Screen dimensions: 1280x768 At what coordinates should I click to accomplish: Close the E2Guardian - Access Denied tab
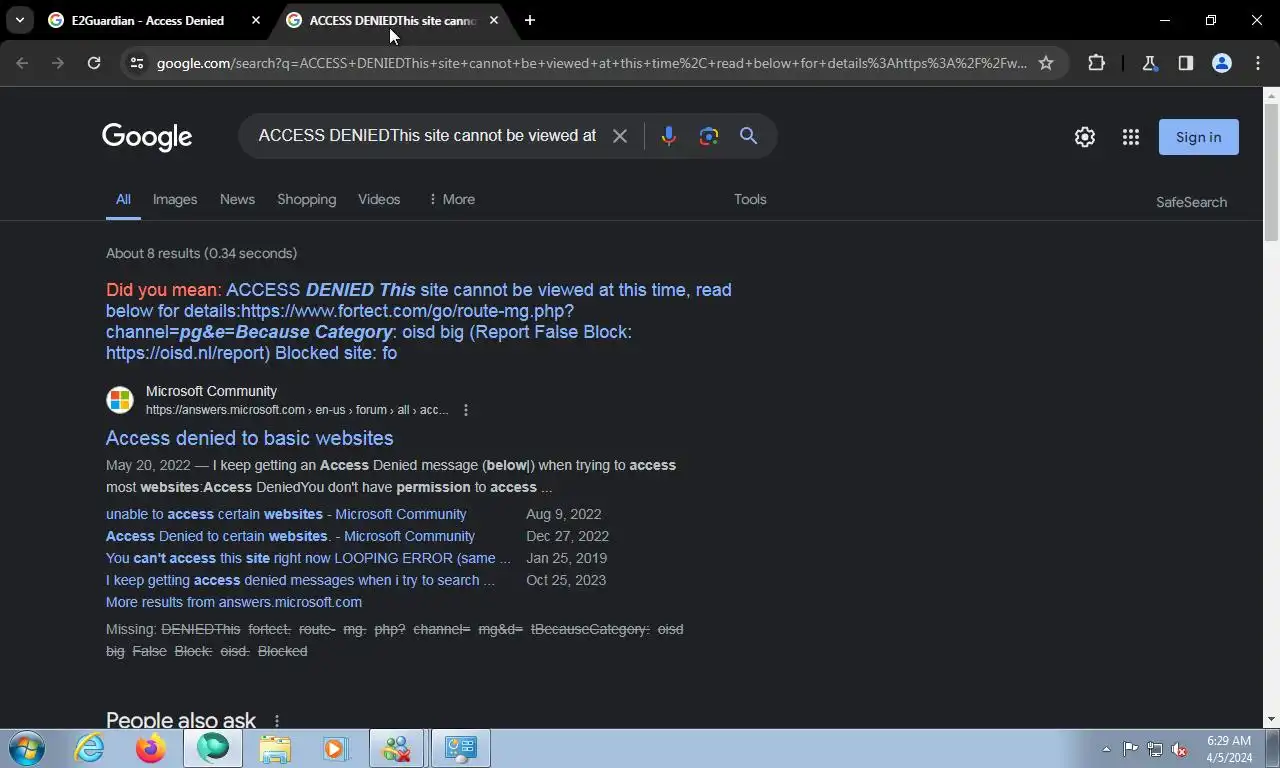tap(256, 20)
